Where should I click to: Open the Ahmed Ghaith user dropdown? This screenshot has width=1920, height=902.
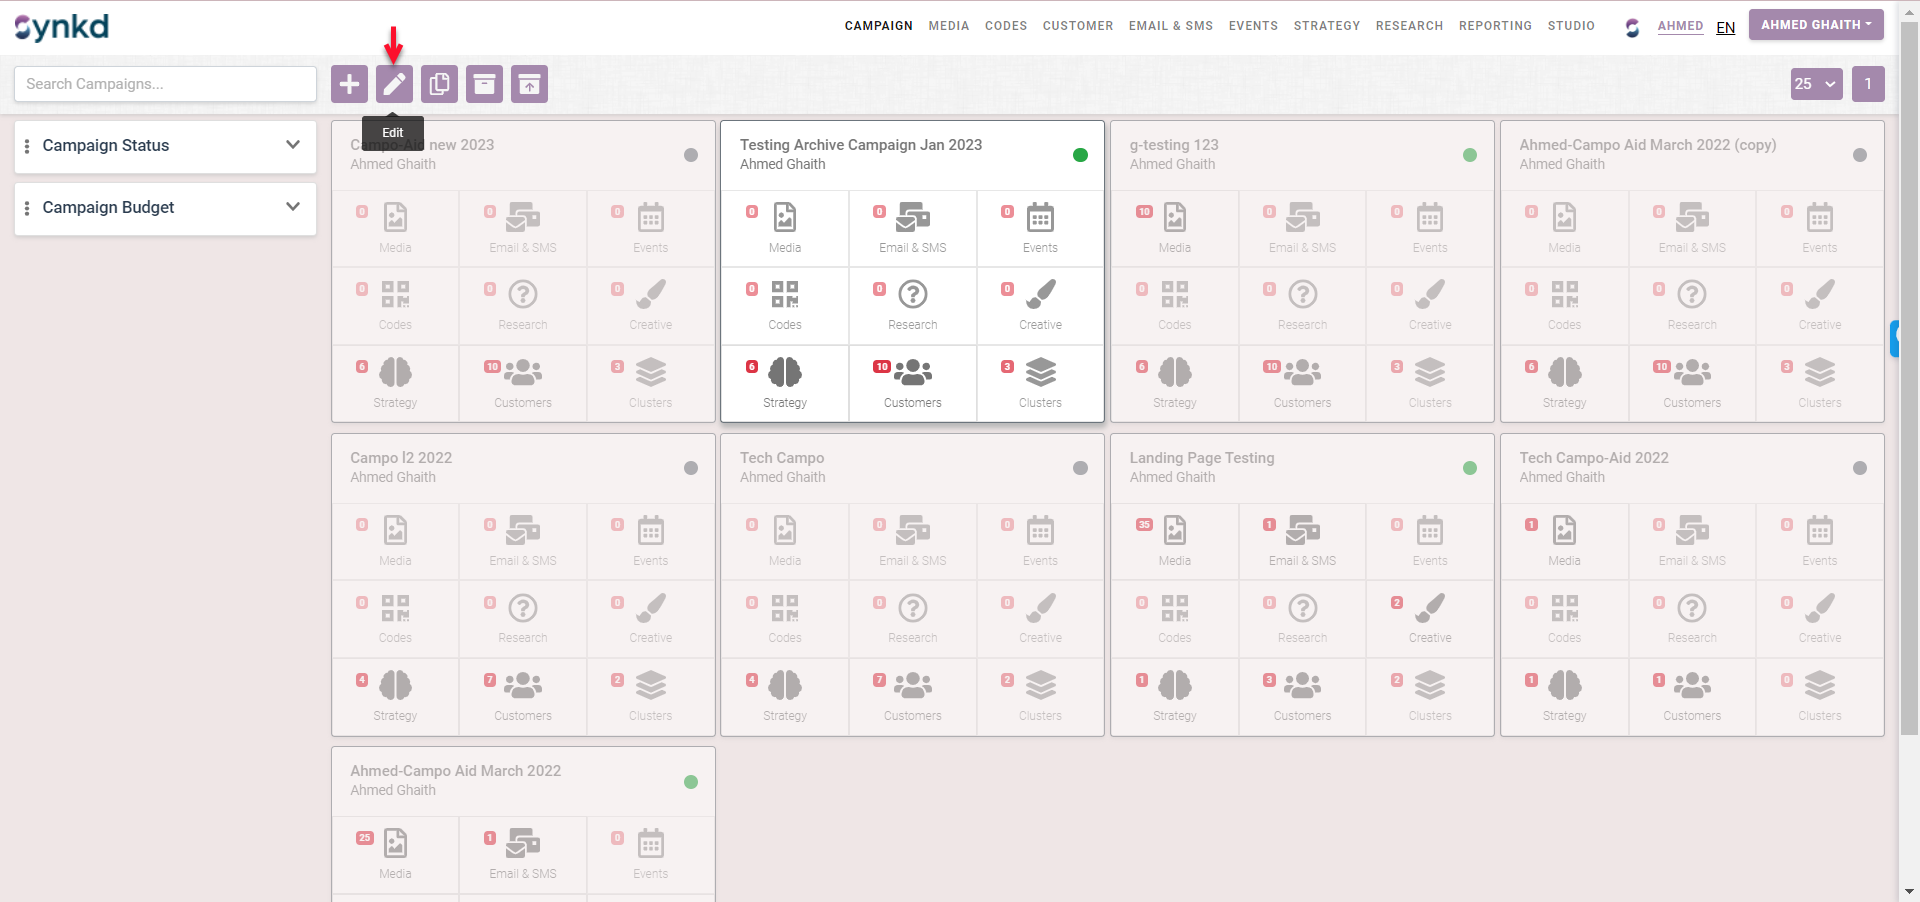(x=1815, y=25)
